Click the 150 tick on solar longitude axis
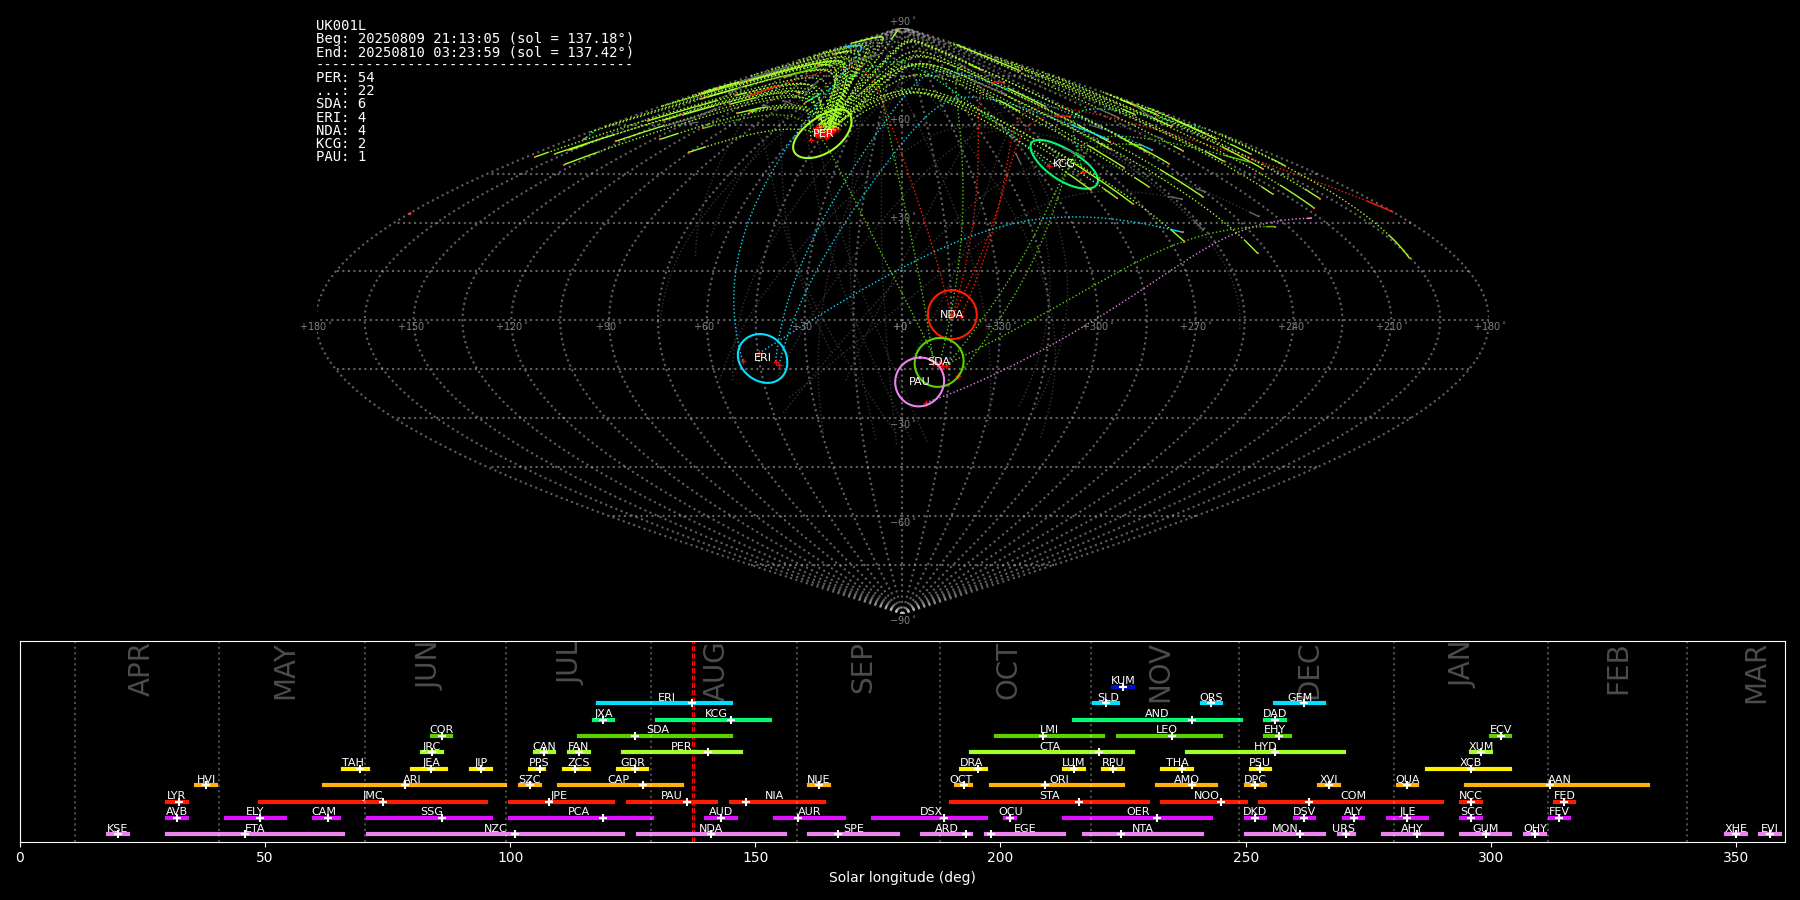The width and height of the screenshot is (1800, 900). tap(755, 857)
